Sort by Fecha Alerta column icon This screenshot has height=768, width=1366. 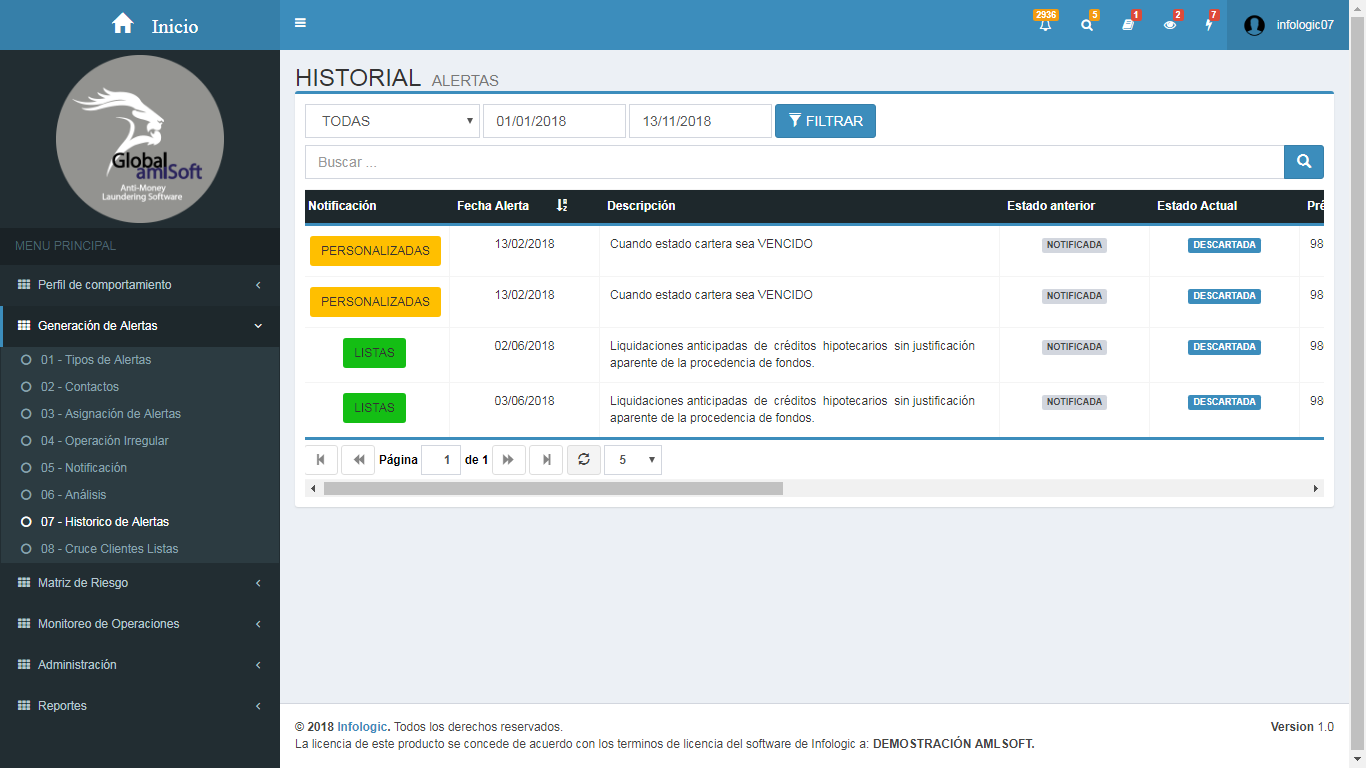tap(562, 206)
